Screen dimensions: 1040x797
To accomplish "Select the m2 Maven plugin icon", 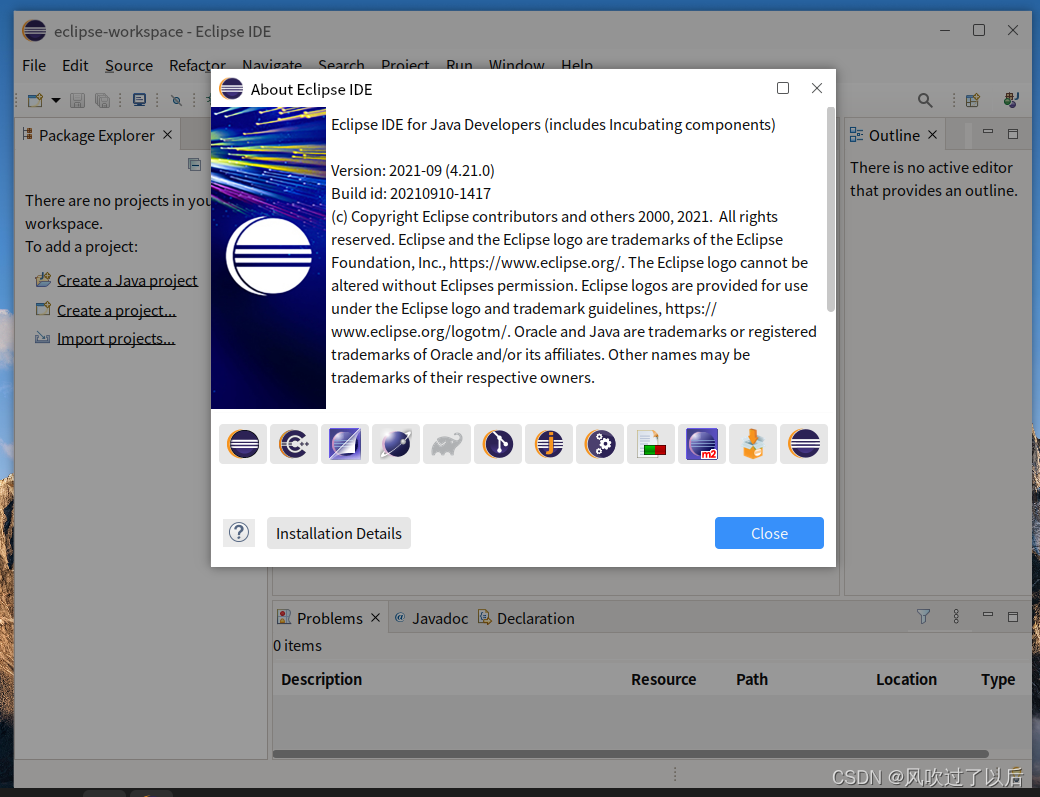I will 702,444.
